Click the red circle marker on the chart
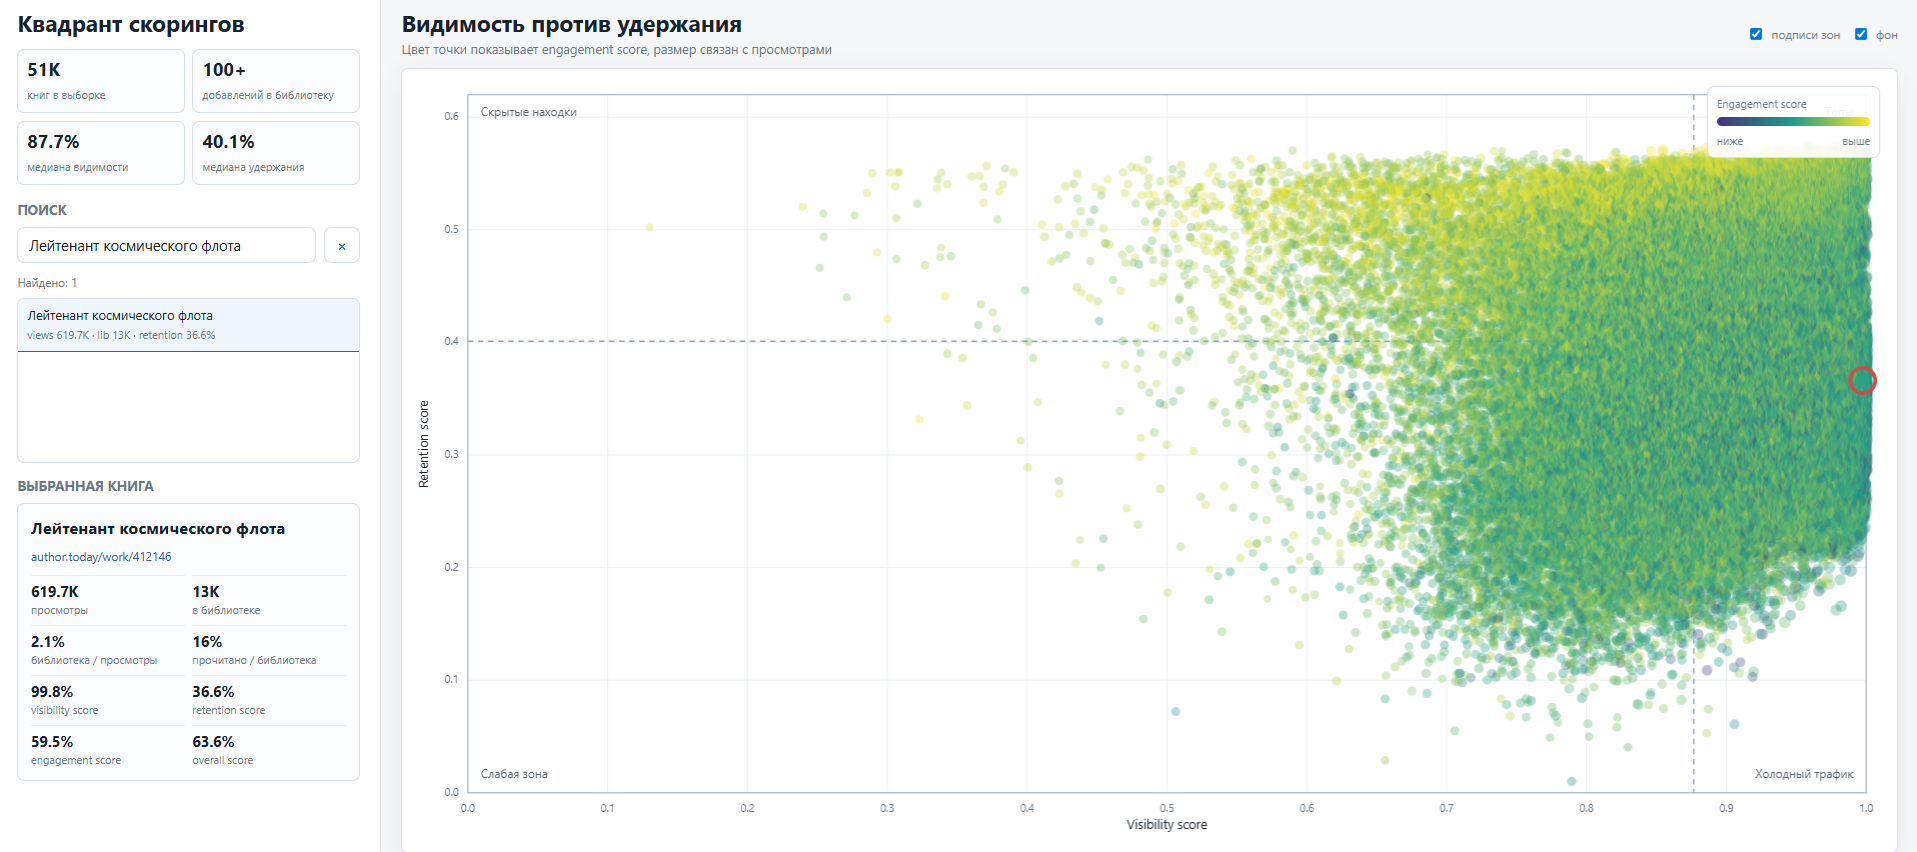 1862,381
